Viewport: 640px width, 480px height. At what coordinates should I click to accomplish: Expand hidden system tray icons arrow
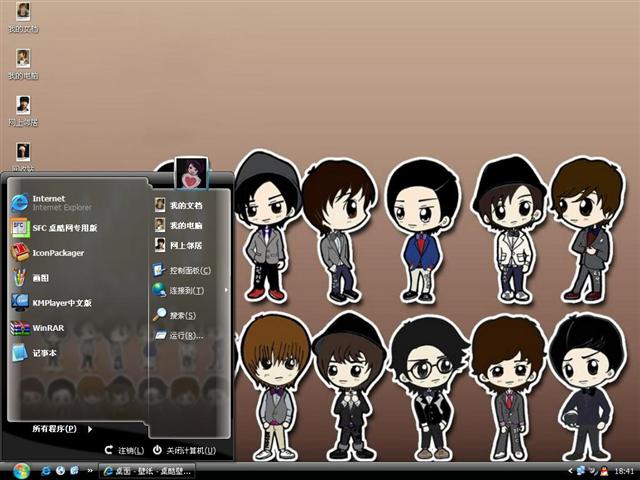[571, 471]
